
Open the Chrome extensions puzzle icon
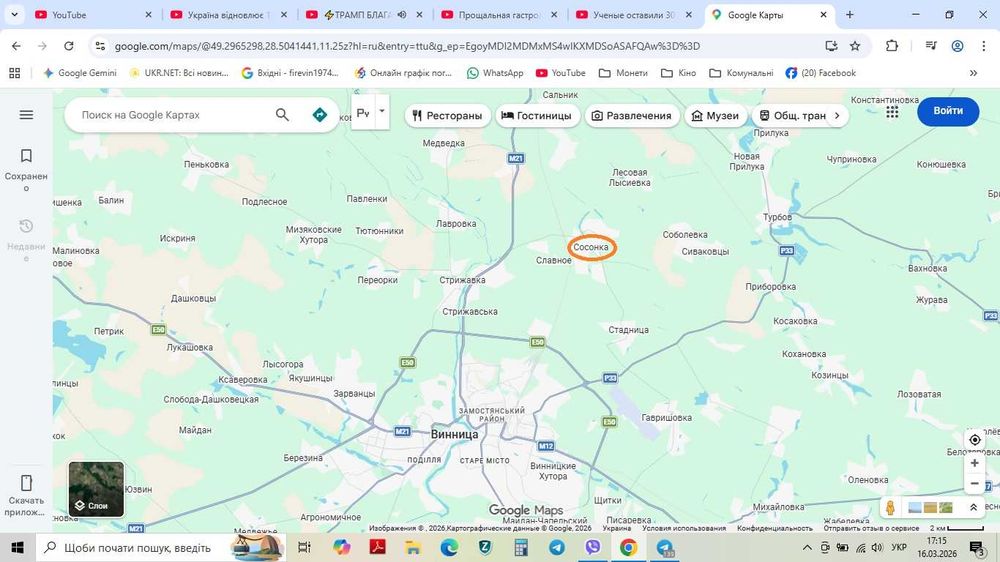892,46
